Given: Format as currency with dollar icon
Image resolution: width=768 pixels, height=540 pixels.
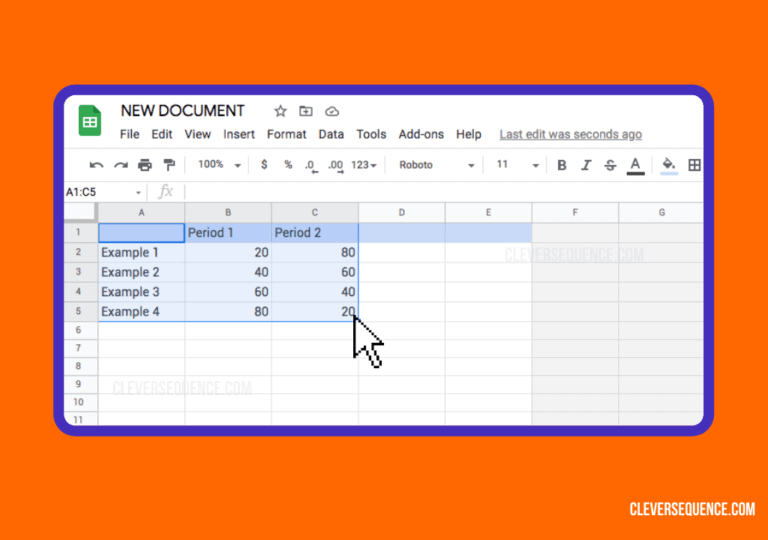Looking at the screenshot, I should click(264, 165).
